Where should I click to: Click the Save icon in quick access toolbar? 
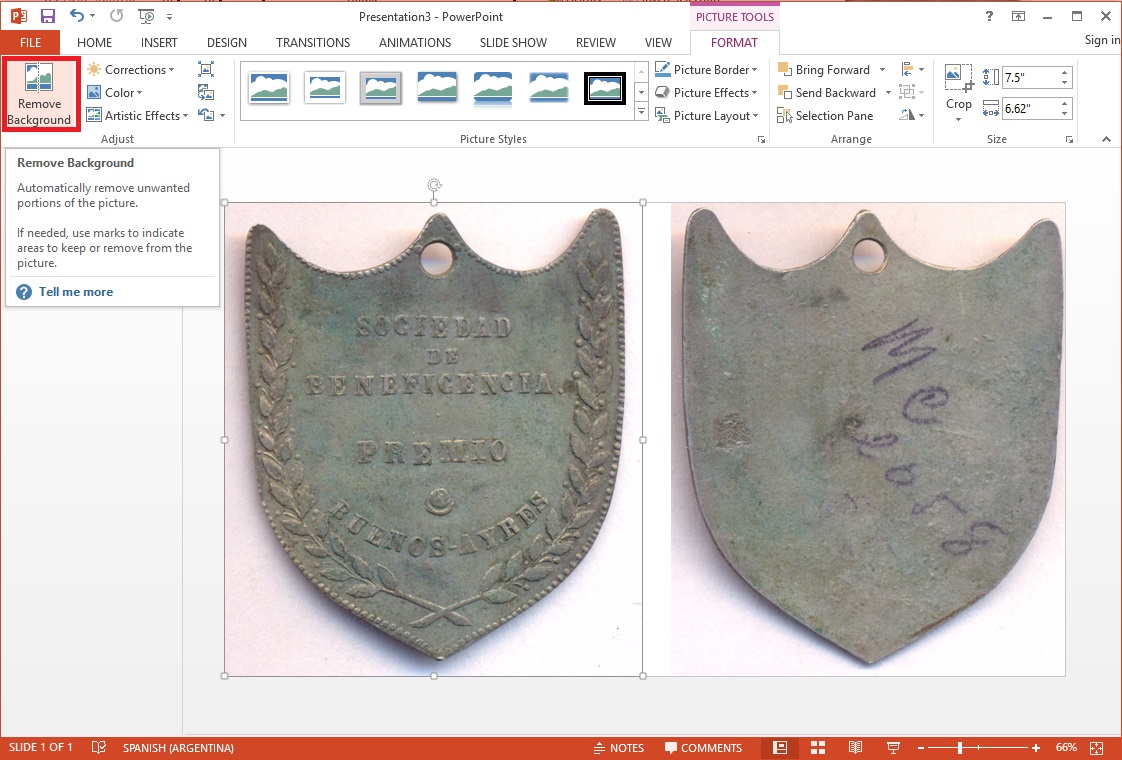point(47,16)
